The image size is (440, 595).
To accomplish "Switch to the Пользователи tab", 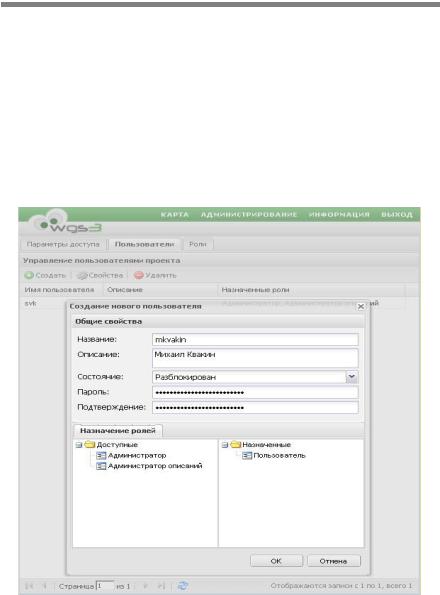I will pyautogui.click(x=145, y=244).
